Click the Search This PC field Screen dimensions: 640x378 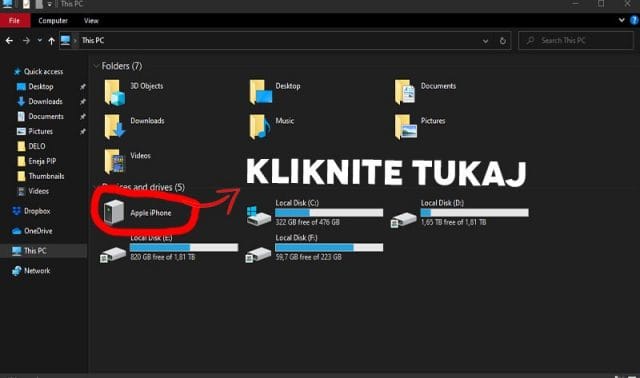tap(576, 40)
